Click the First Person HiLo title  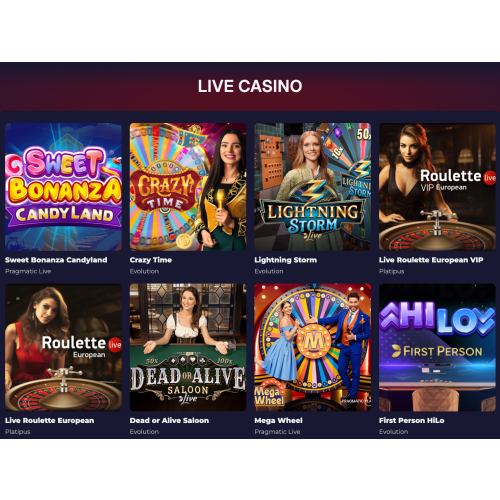coord(412,421)
